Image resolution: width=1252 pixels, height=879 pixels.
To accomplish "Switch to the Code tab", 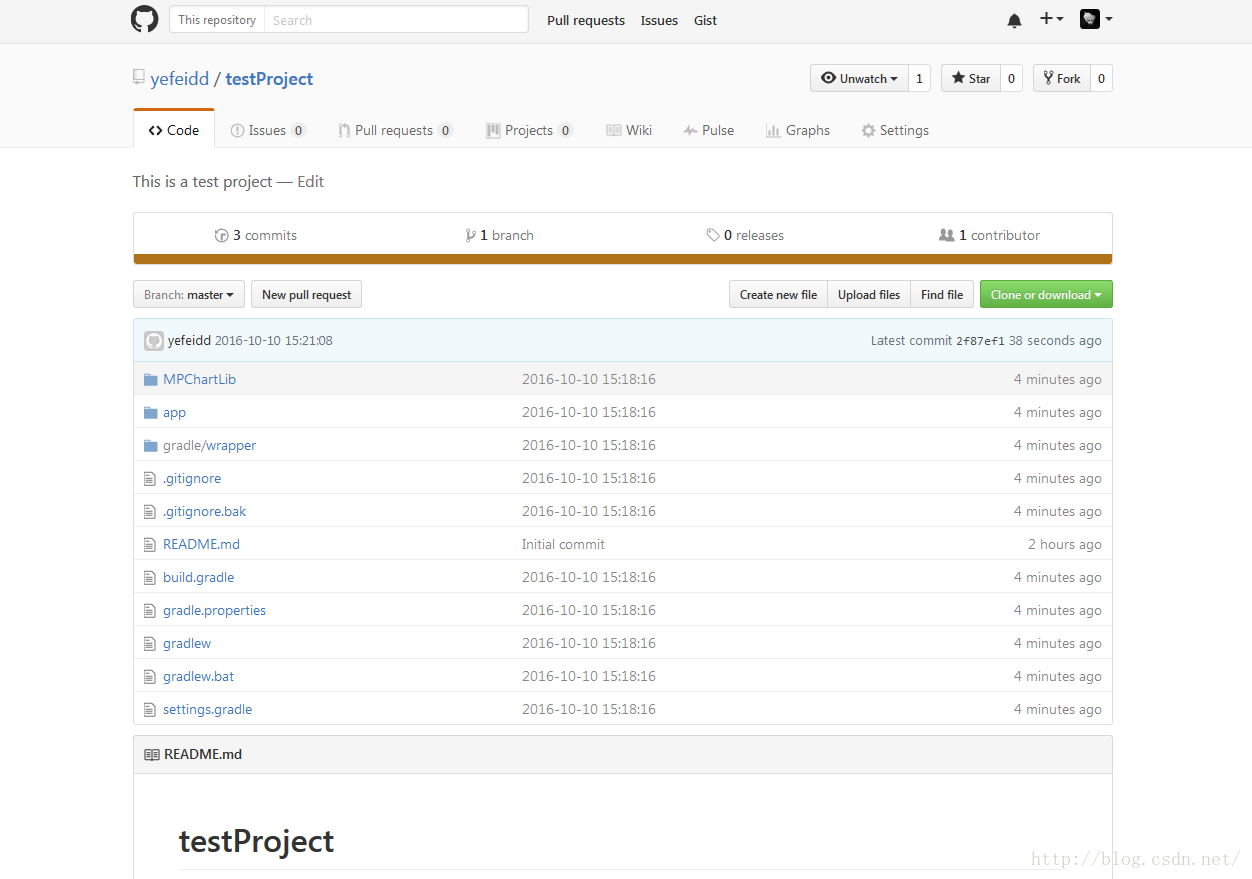I will [174, 130].
